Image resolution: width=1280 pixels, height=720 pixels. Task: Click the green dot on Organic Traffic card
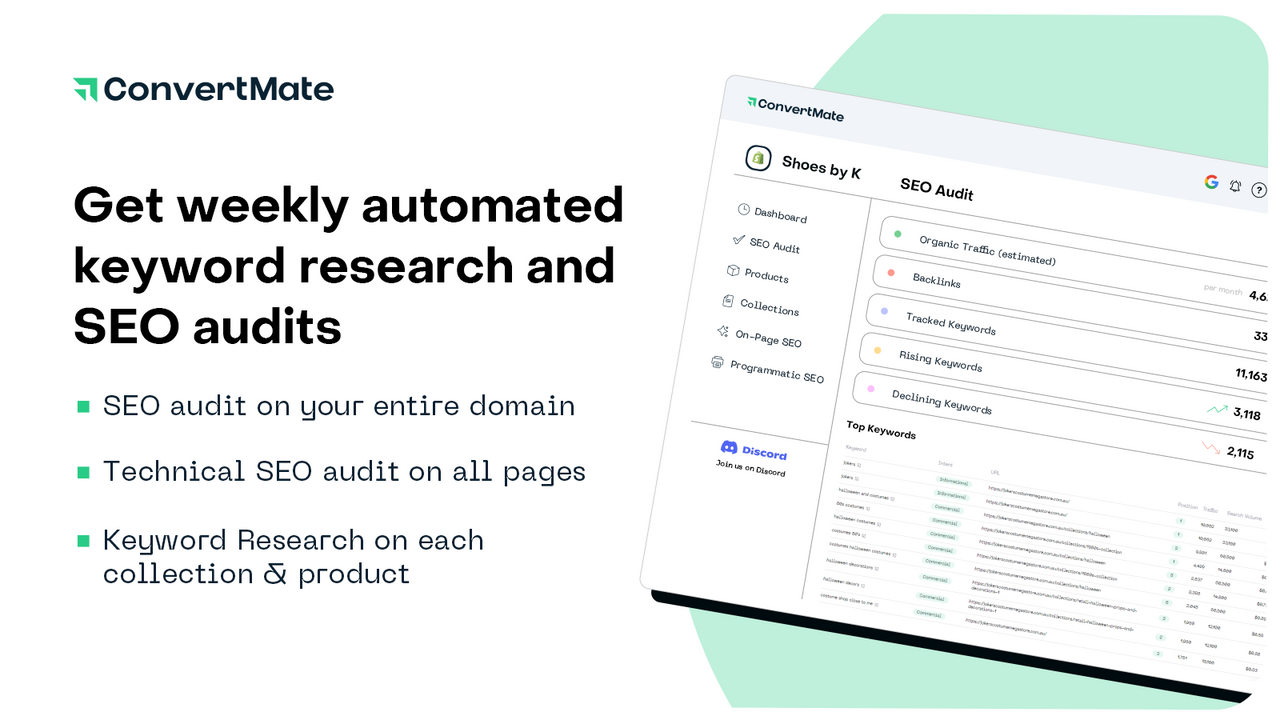(x=897, y=235)
